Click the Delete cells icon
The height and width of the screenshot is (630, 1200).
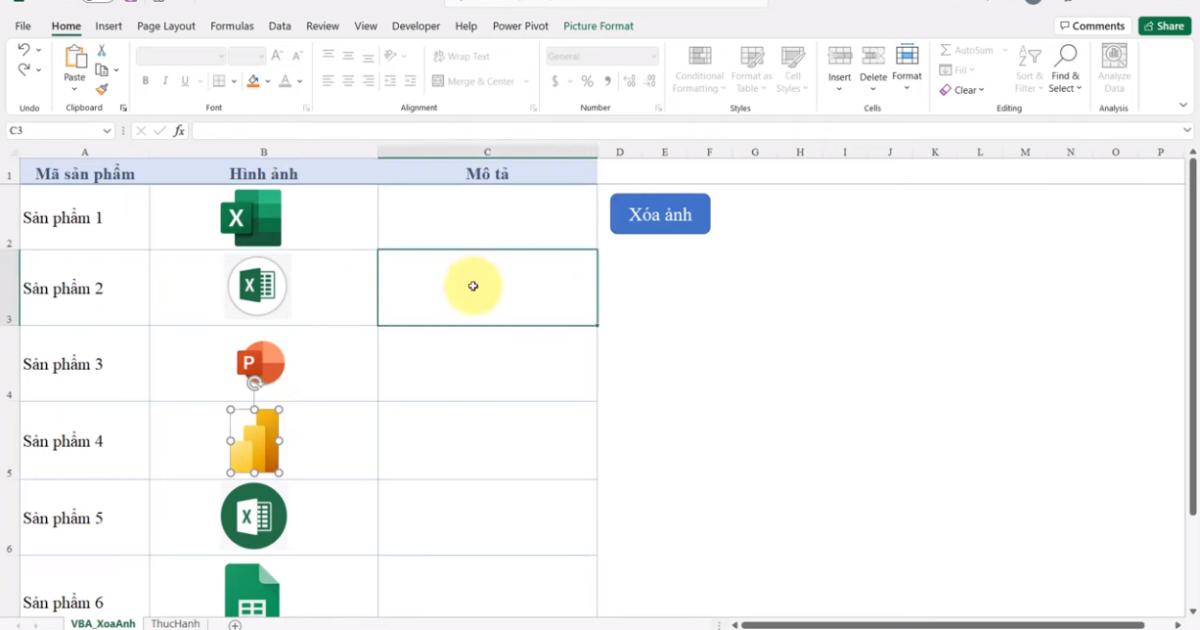pyautogui.click(x=873, y=56)
